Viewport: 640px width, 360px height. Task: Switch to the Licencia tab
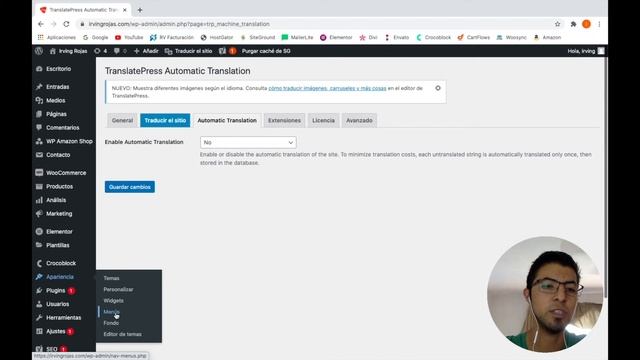coord(323,120)
